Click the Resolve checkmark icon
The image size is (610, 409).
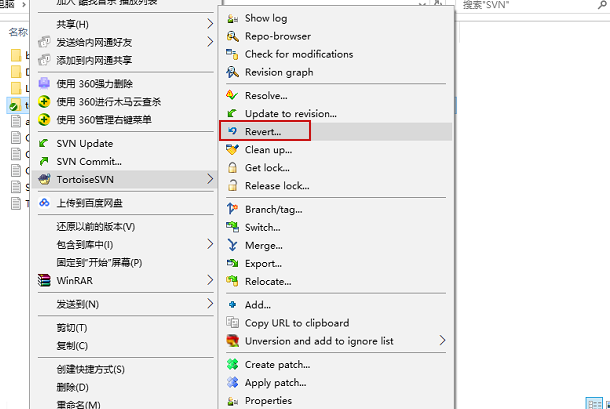(233, 95)
